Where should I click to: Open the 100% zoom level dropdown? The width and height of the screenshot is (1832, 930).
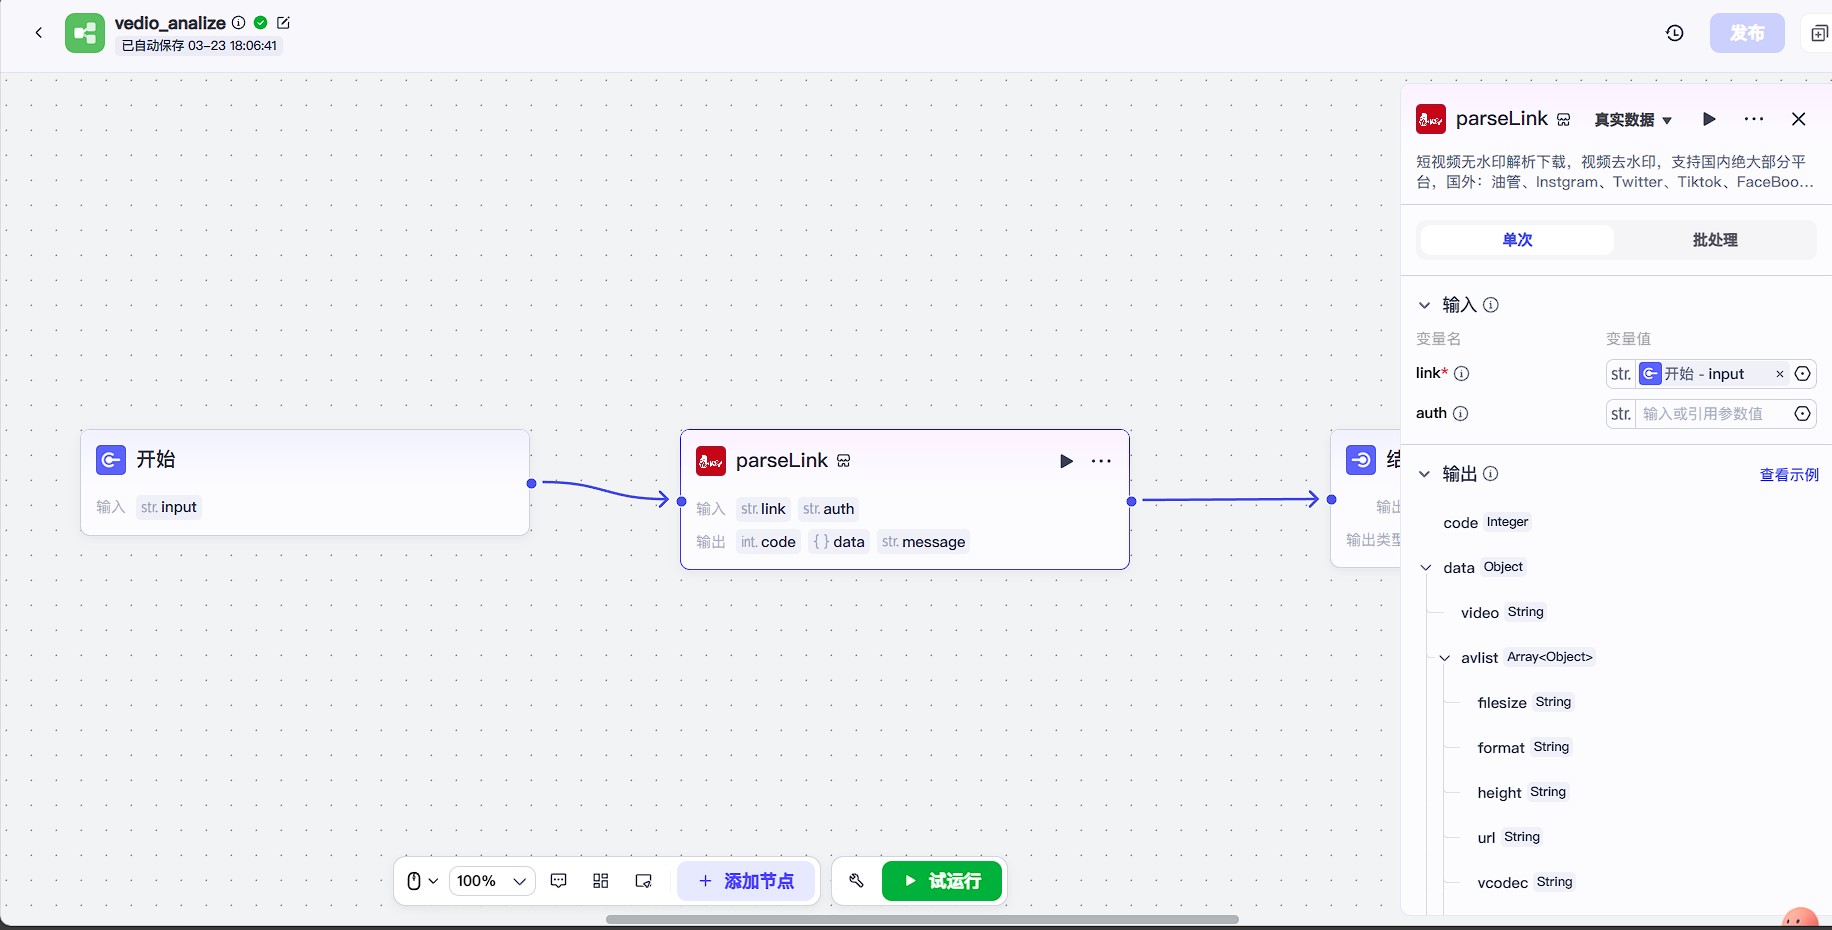(491, 881)
